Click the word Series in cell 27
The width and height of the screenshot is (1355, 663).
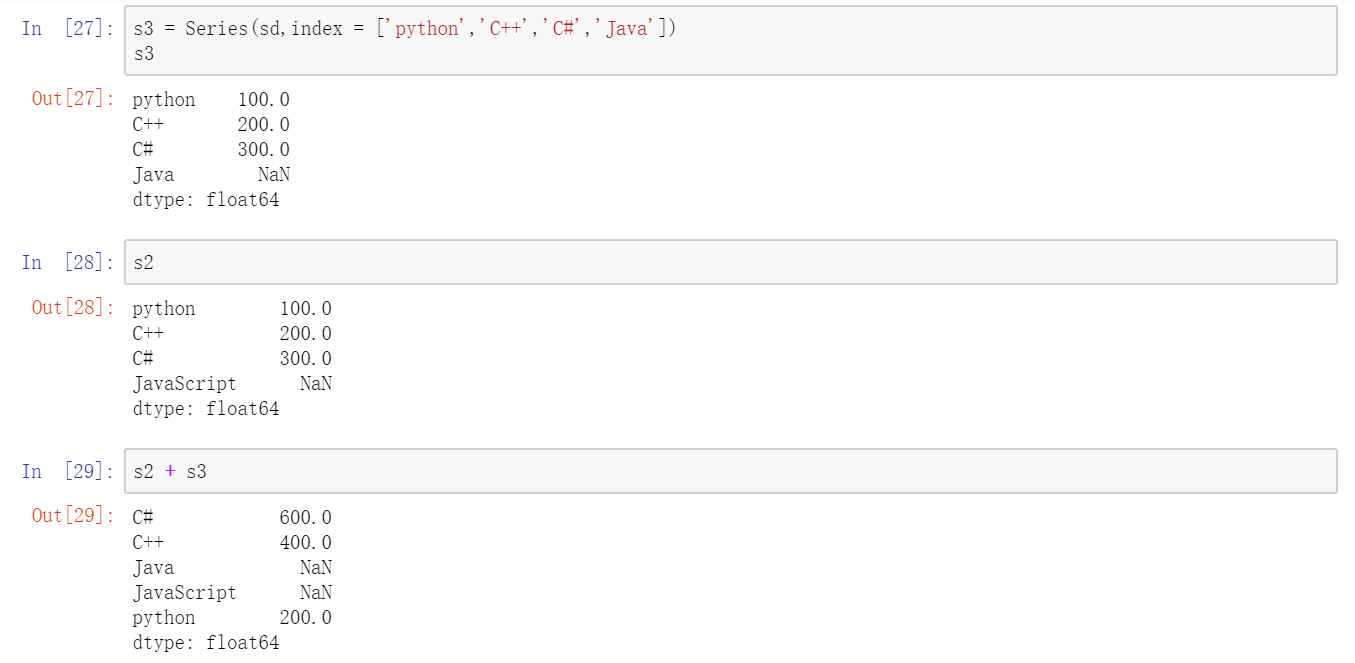[x=216, y=28]
